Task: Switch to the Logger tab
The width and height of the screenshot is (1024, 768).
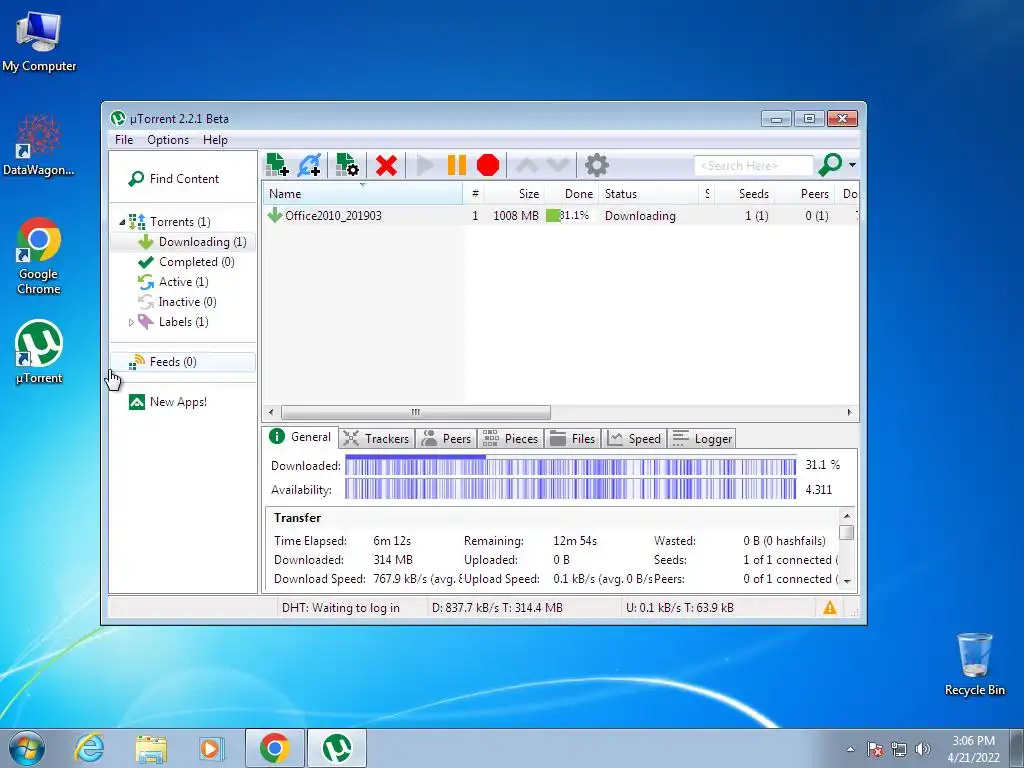Action: point(702,439)
